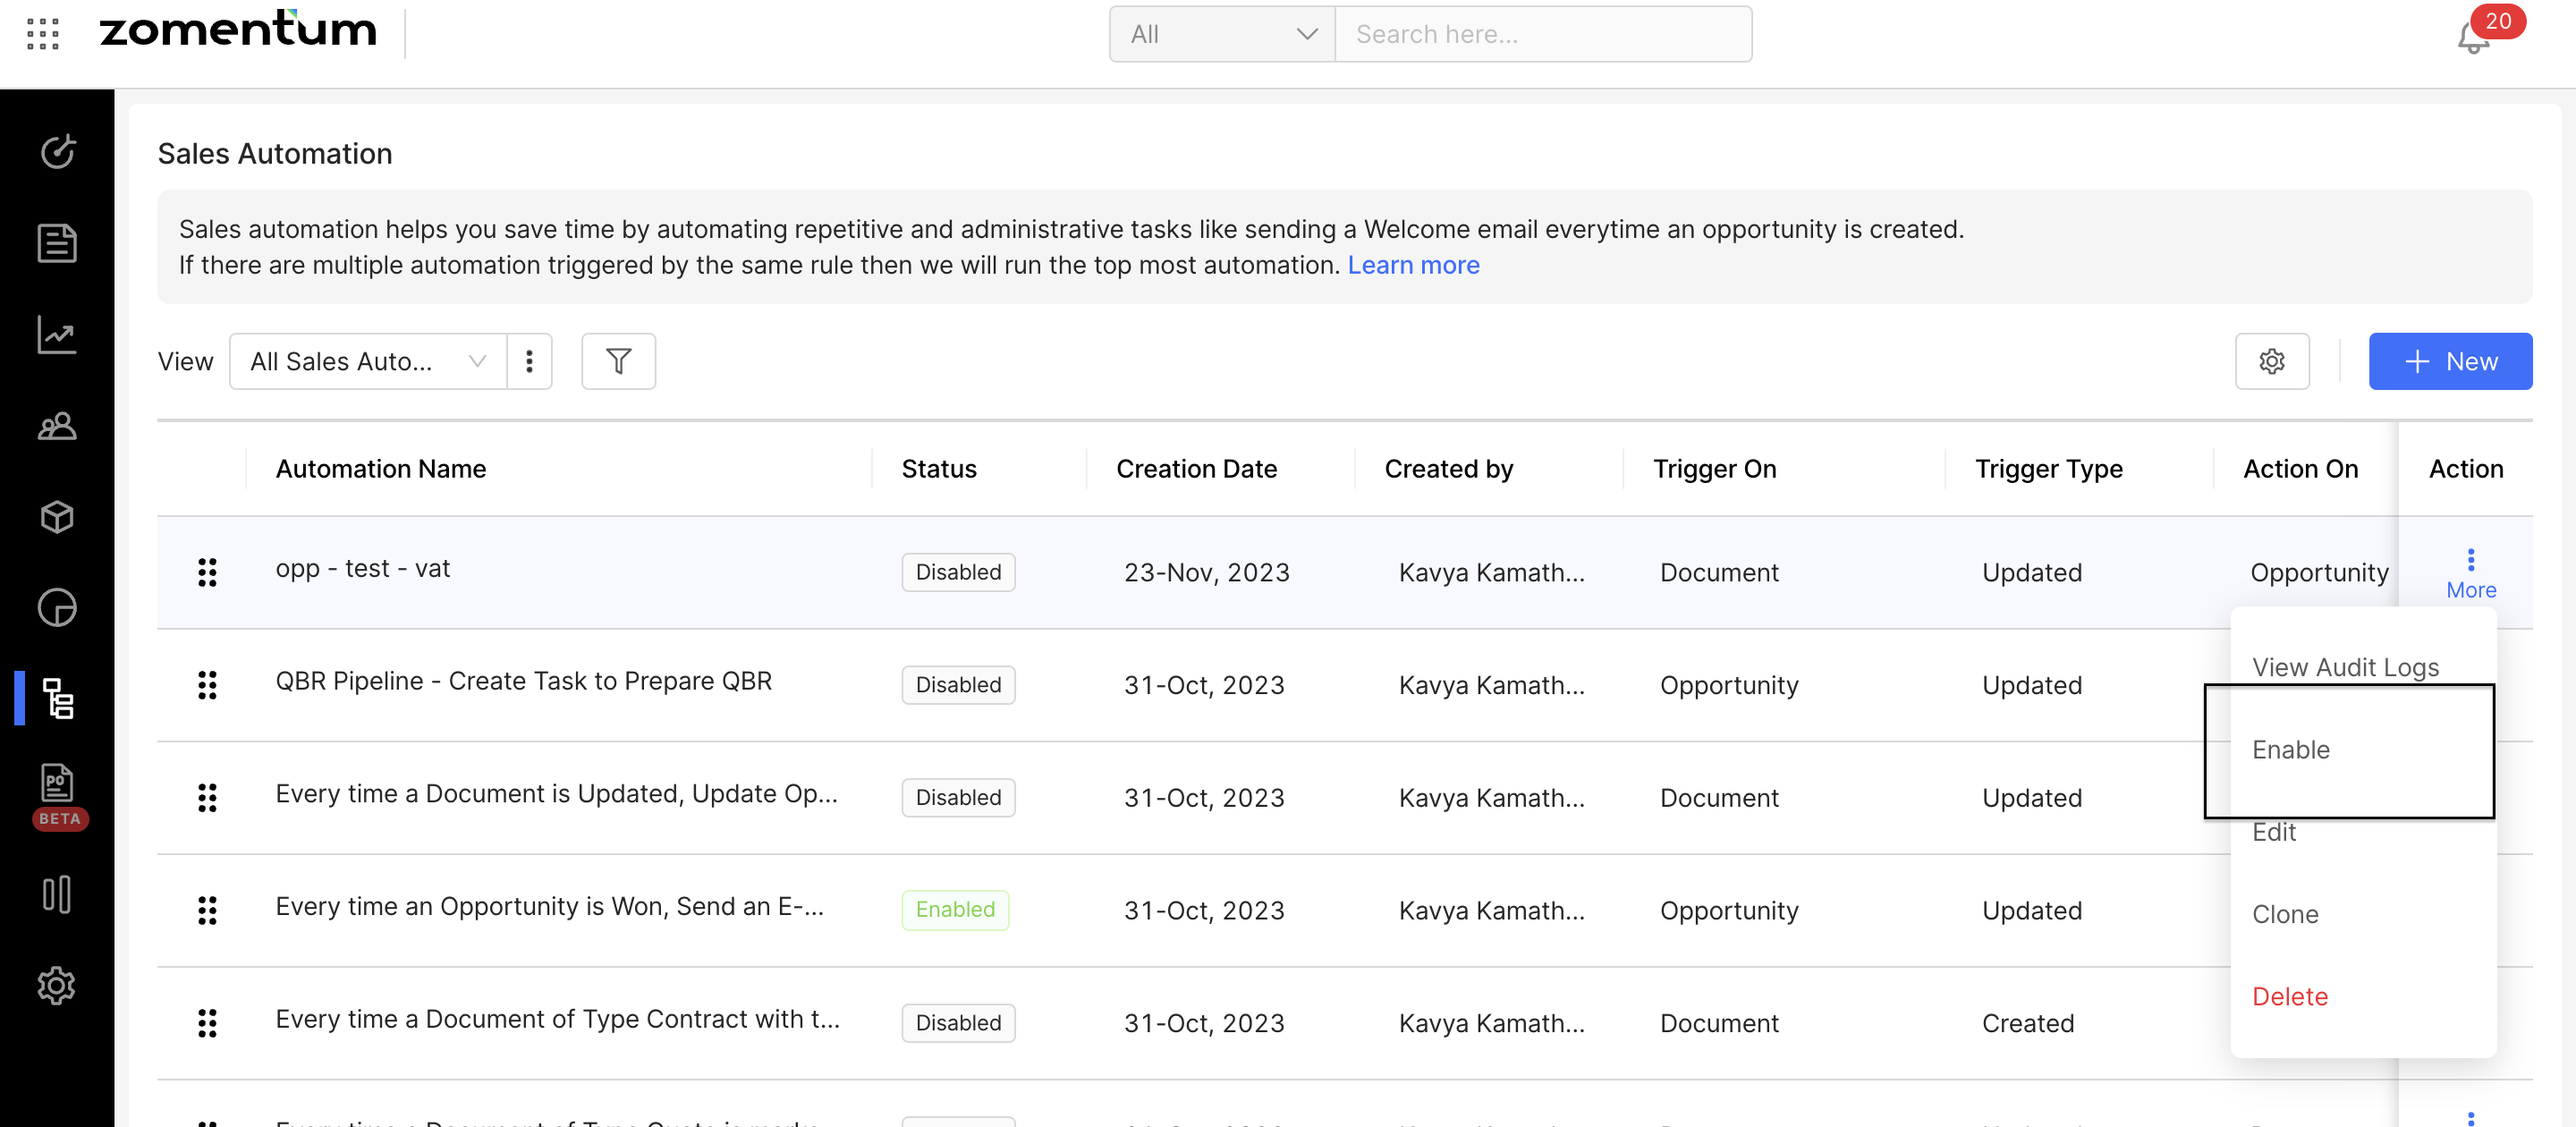
Task: Click the notifications bell icon
Action: [x=2472, y=38]
